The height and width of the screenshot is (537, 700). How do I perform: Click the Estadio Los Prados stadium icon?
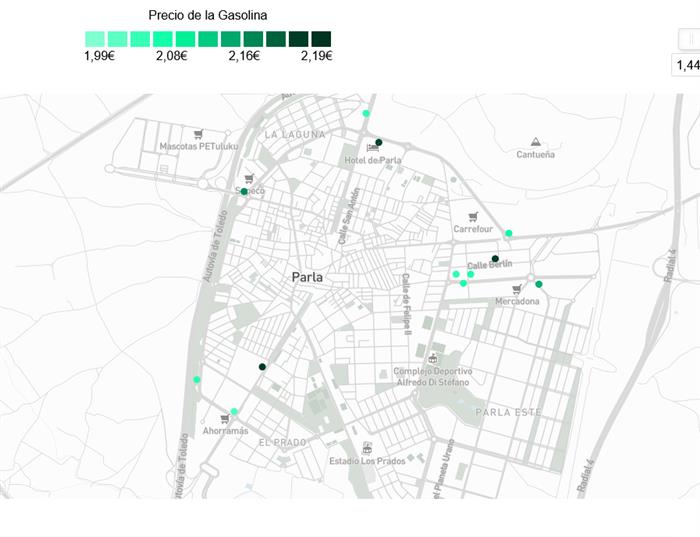(368, 448)
